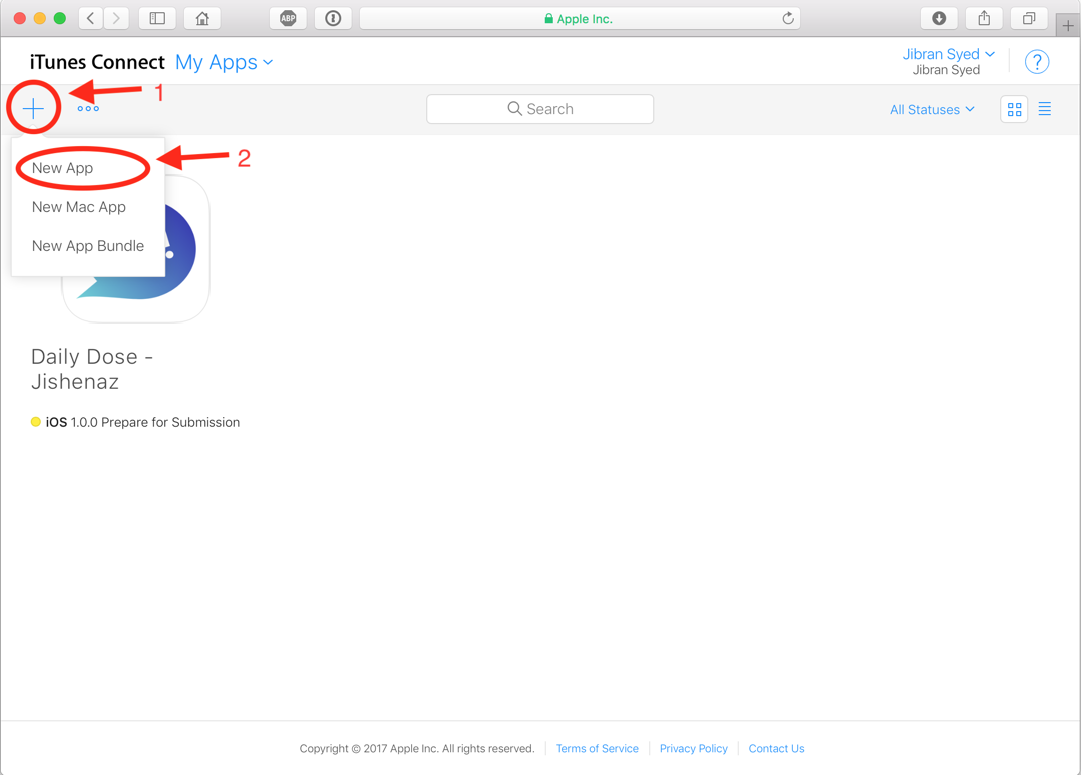This screenshot has height=775, width=1081.
Task: Click the iTunes Connect title
Action: click(x=97, y=62)
